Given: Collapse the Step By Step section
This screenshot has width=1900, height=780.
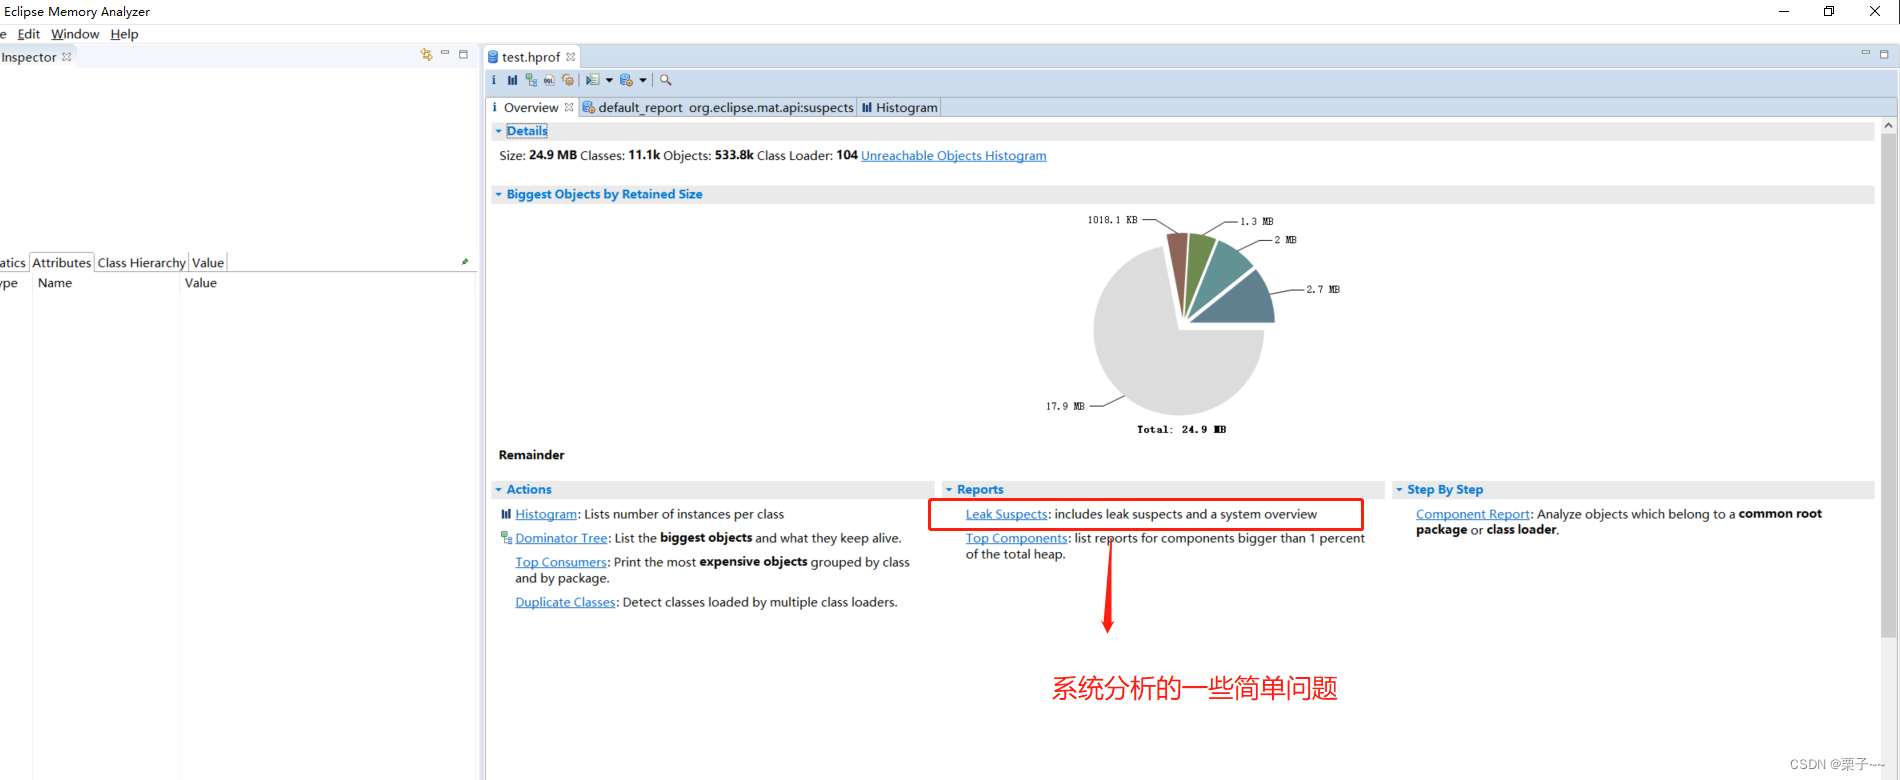Looking at the screenshot, I should point(1399,490).
